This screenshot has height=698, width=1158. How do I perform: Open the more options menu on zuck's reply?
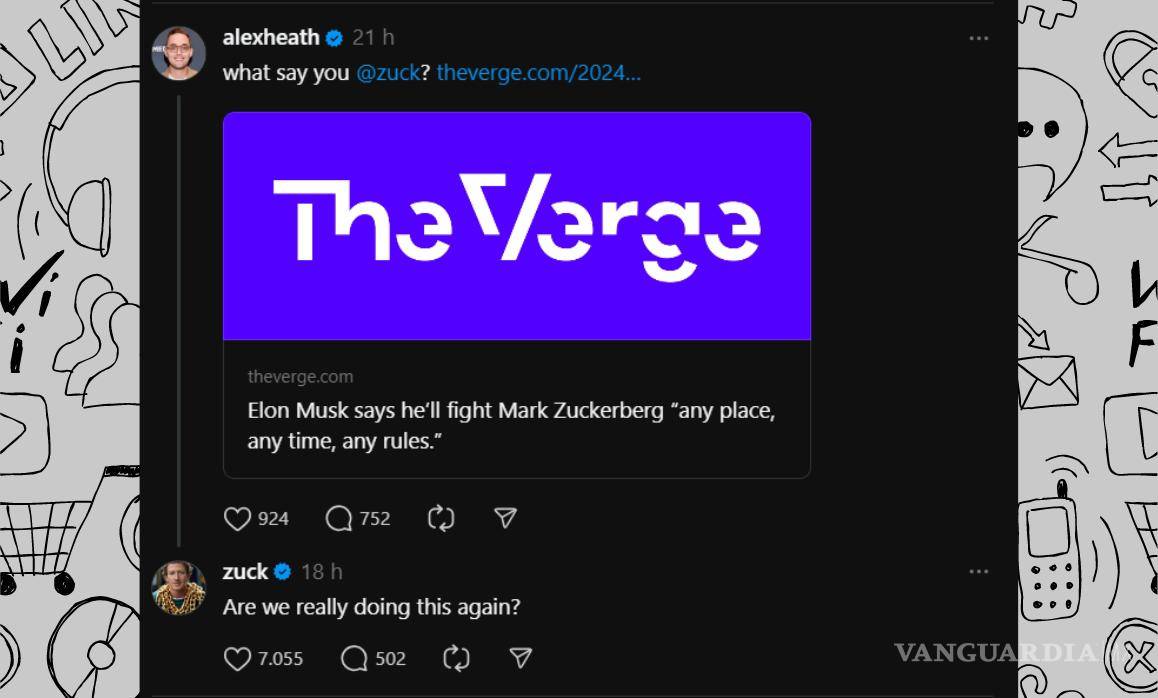pos(977,570)
